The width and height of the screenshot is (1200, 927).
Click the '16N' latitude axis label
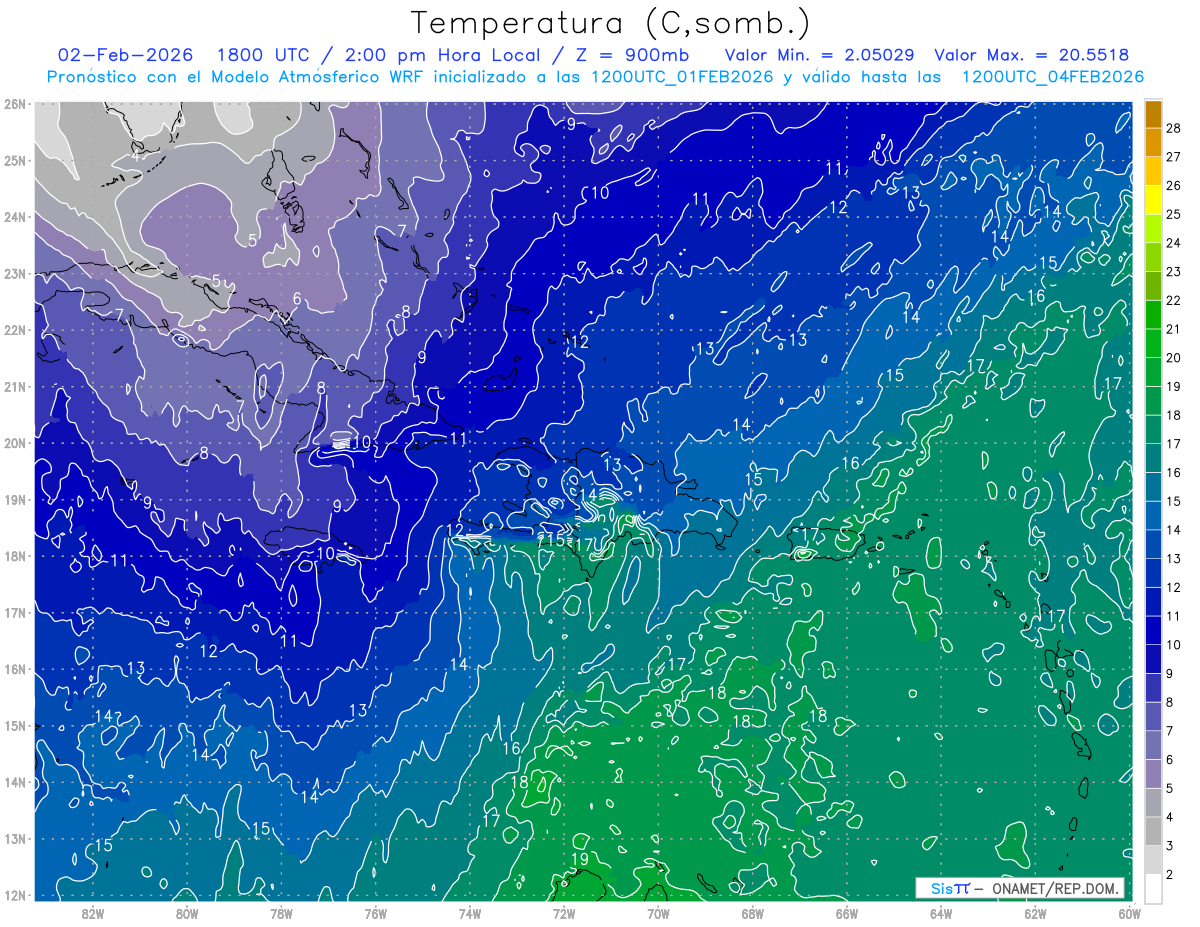(14, 669)
